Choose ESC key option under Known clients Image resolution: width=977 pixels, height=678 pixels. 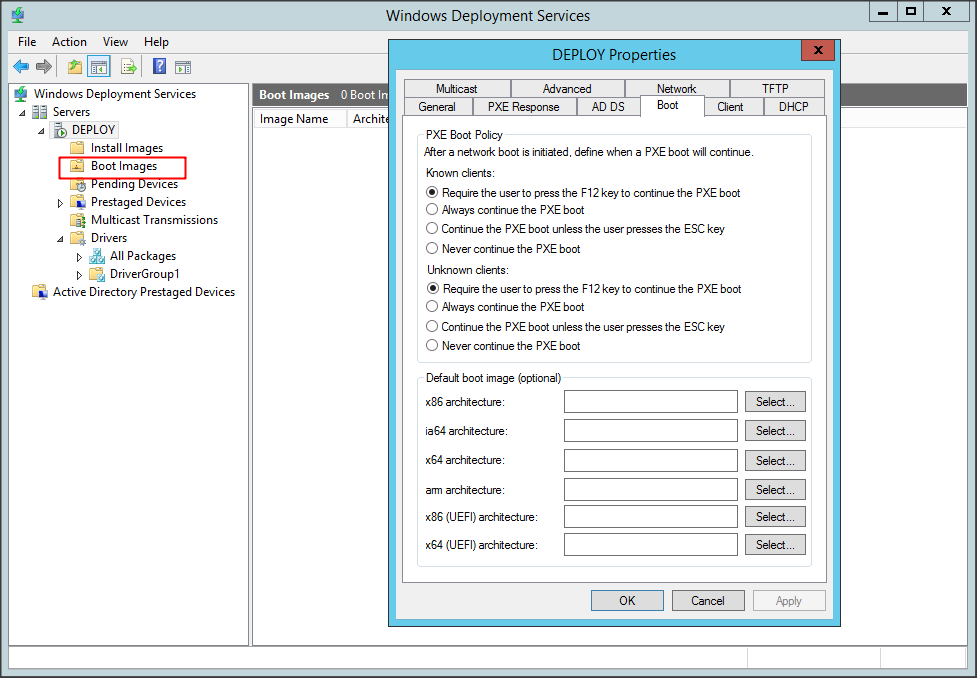click(x=432, y=229)
